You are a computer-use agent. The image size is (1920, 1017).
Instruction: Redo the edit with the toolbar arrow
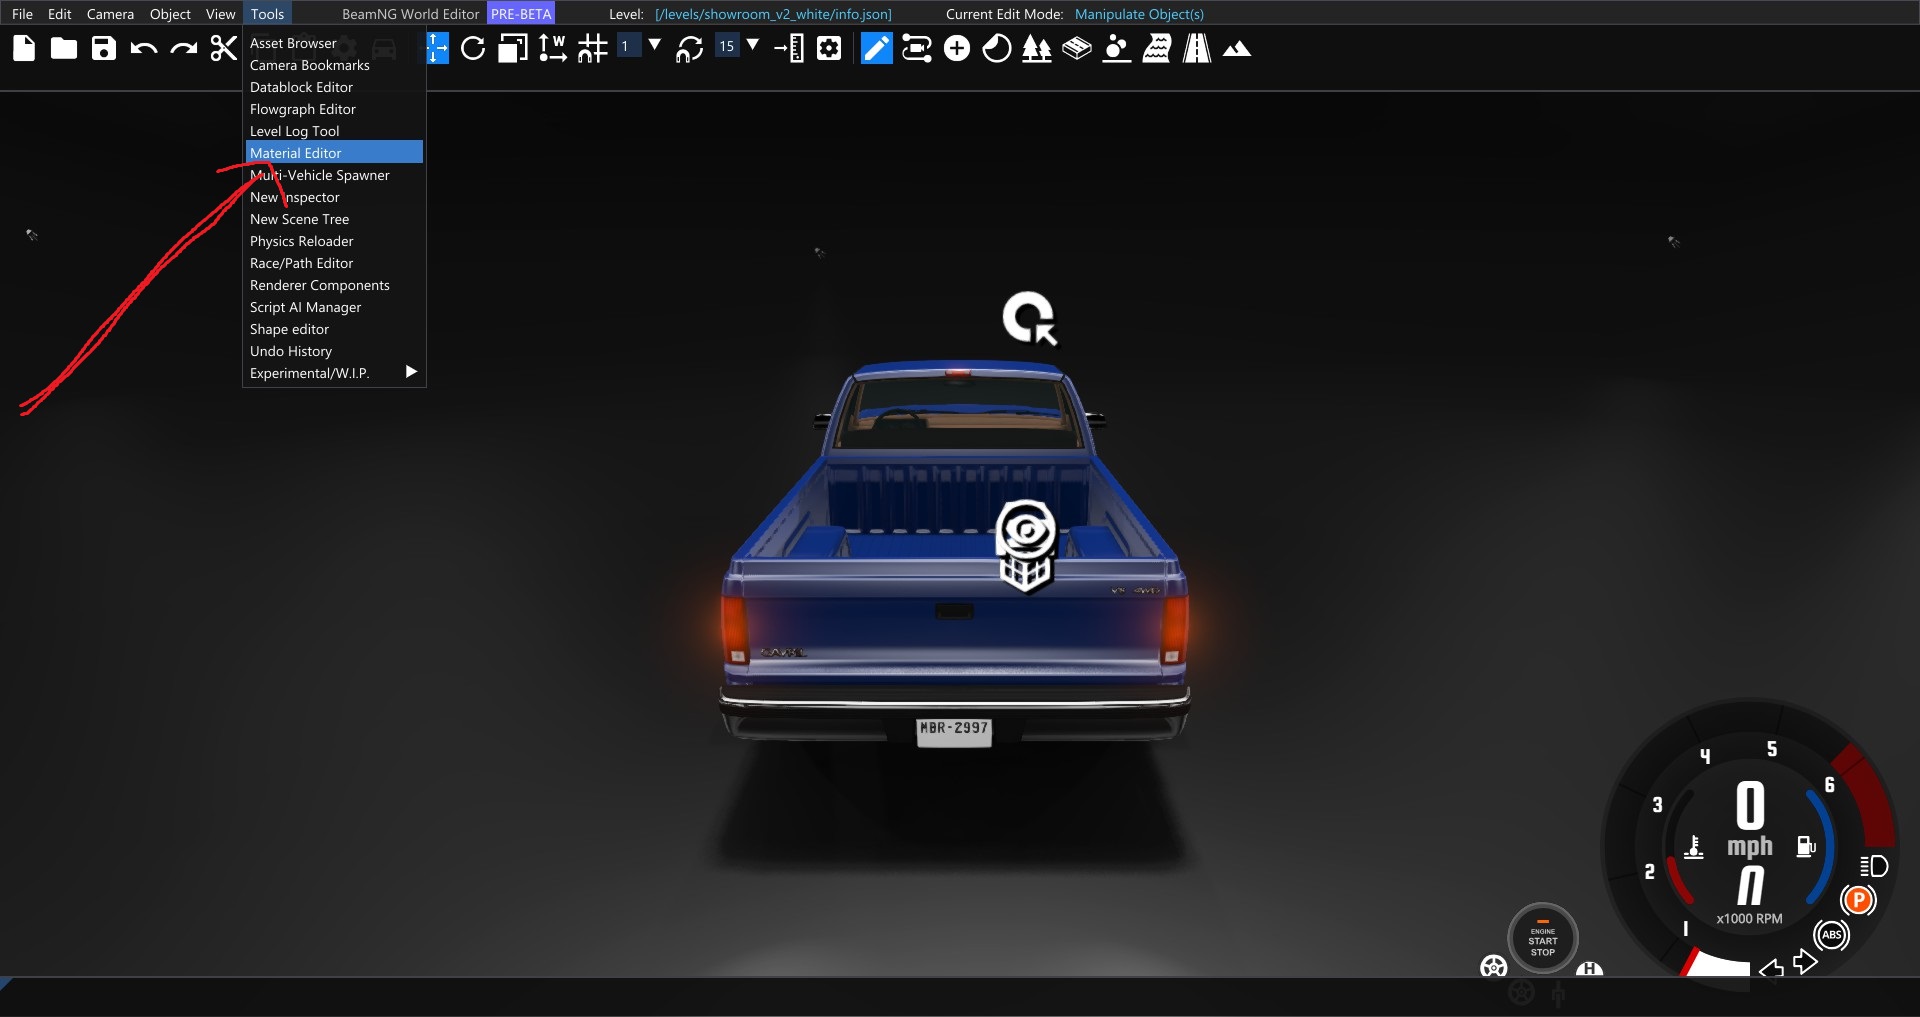tap(184, 48)
